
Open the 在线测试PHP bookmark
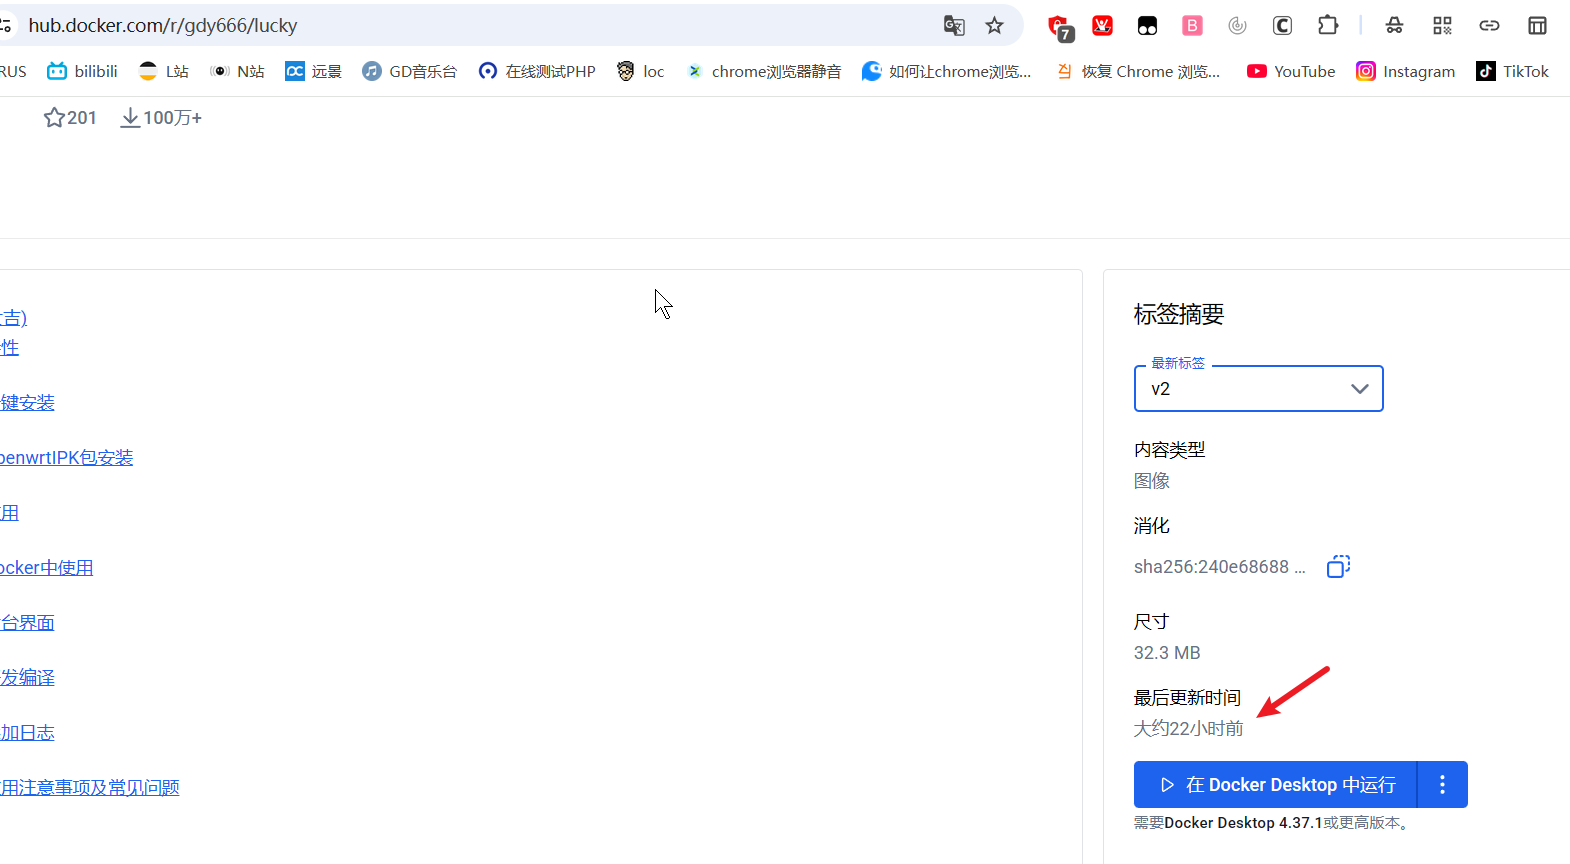coord(537,71)
